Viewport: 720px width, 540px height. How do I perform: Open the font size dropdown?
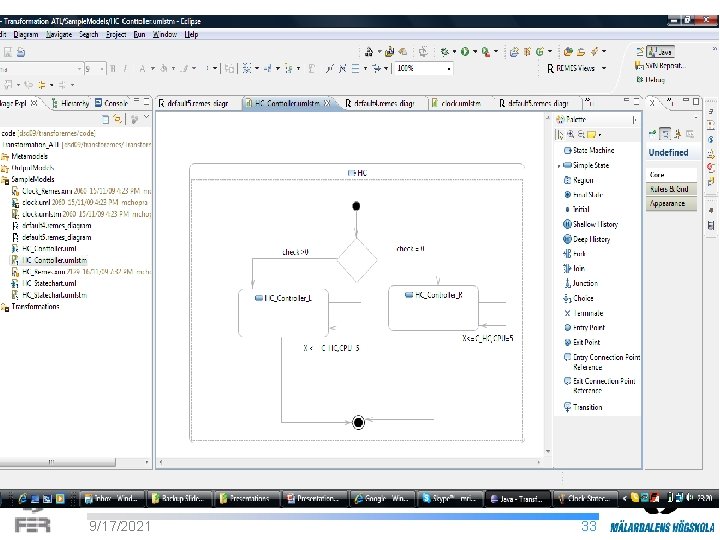pyautogui.click(x=102, y=69)
